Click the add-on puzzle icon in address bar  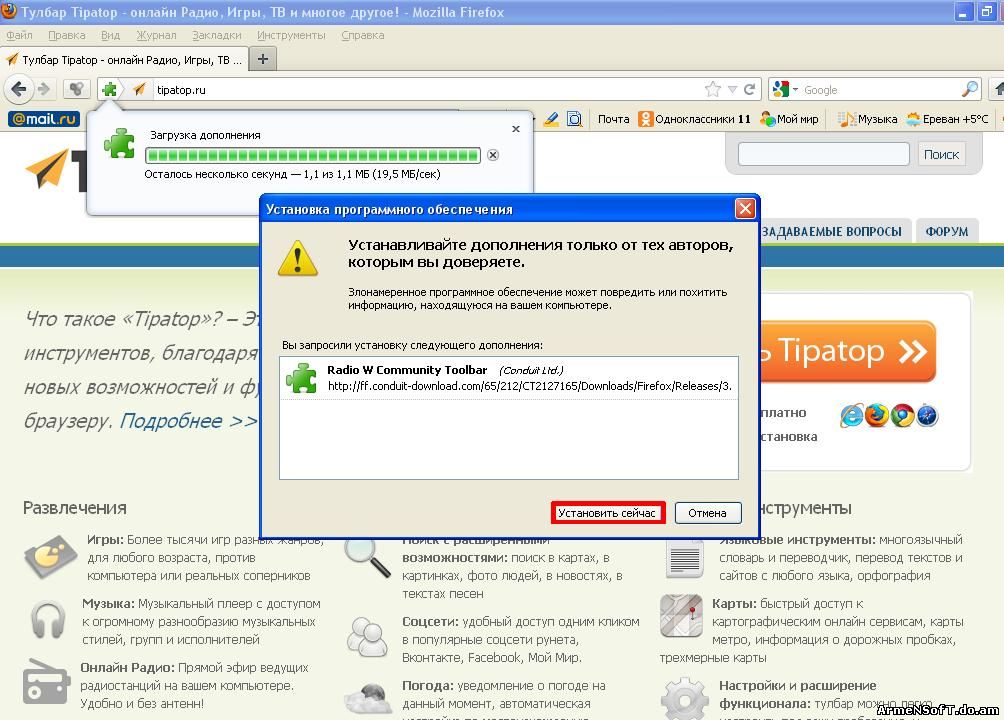(x=109, y=90)
